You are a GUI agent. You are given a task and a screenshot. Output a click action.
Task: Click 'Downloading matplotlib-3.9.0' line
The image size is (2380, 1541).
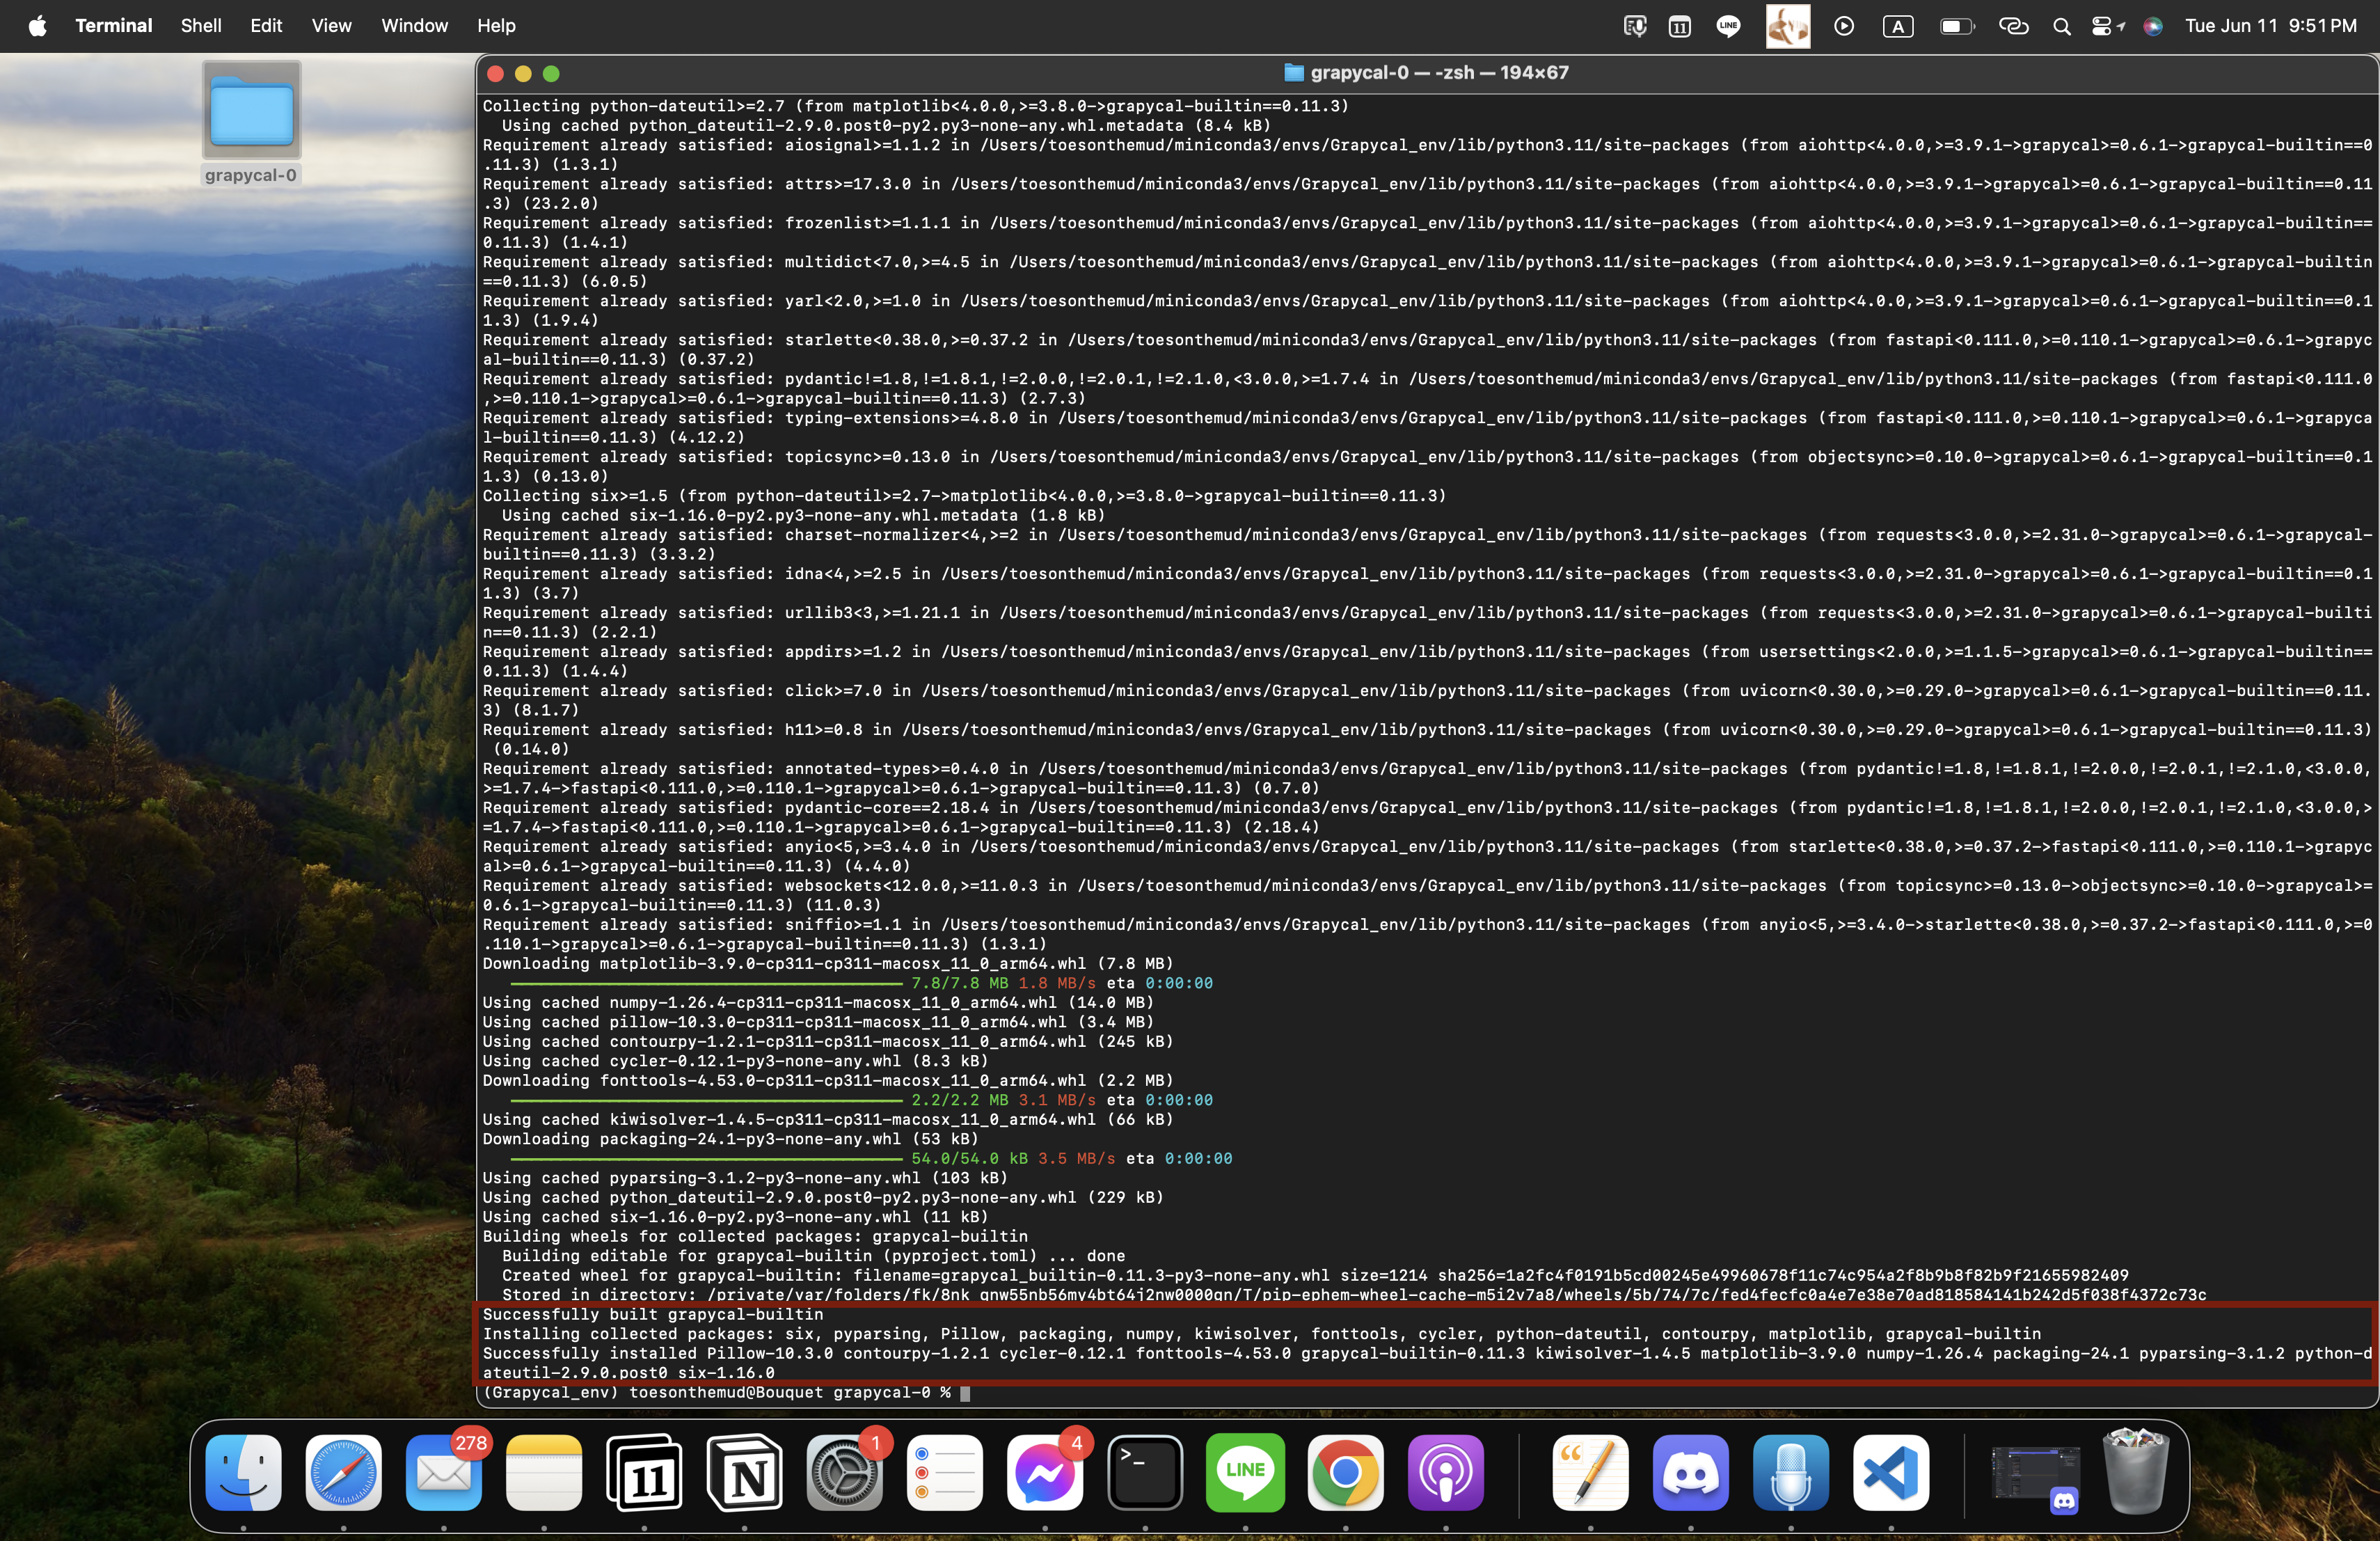pos(828,964)
